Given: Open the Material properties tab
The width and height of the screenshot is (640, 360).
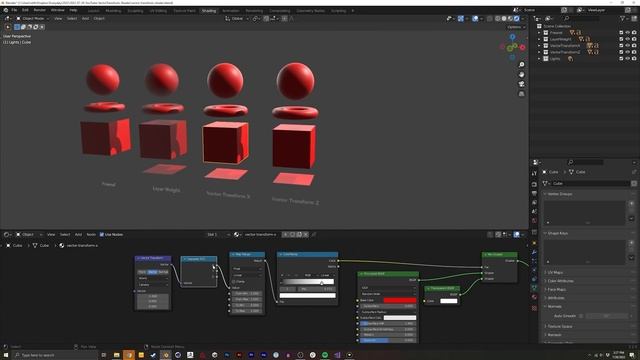Looking at the screenshot, I should [534, 297].
